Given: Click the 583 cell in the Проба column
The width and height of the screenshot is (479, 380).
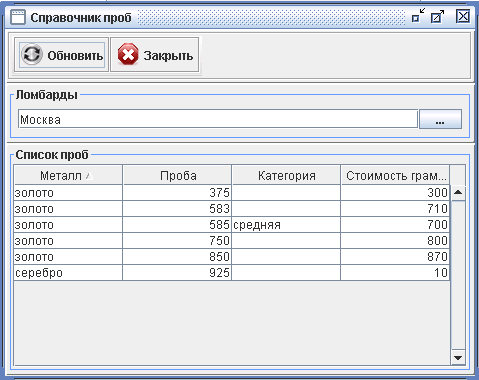Looking at the screenshot, I should (x=177, y=209).
